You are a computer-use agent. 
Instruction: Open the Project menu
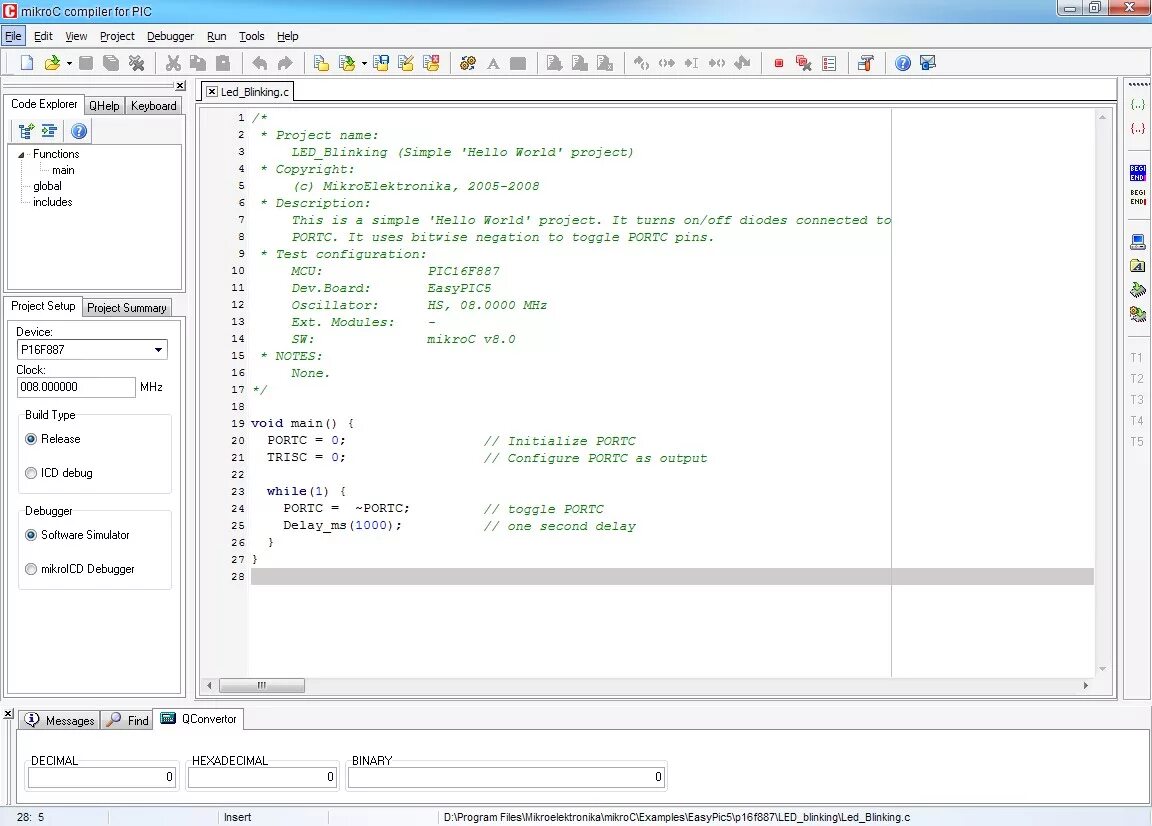[117, 36]
